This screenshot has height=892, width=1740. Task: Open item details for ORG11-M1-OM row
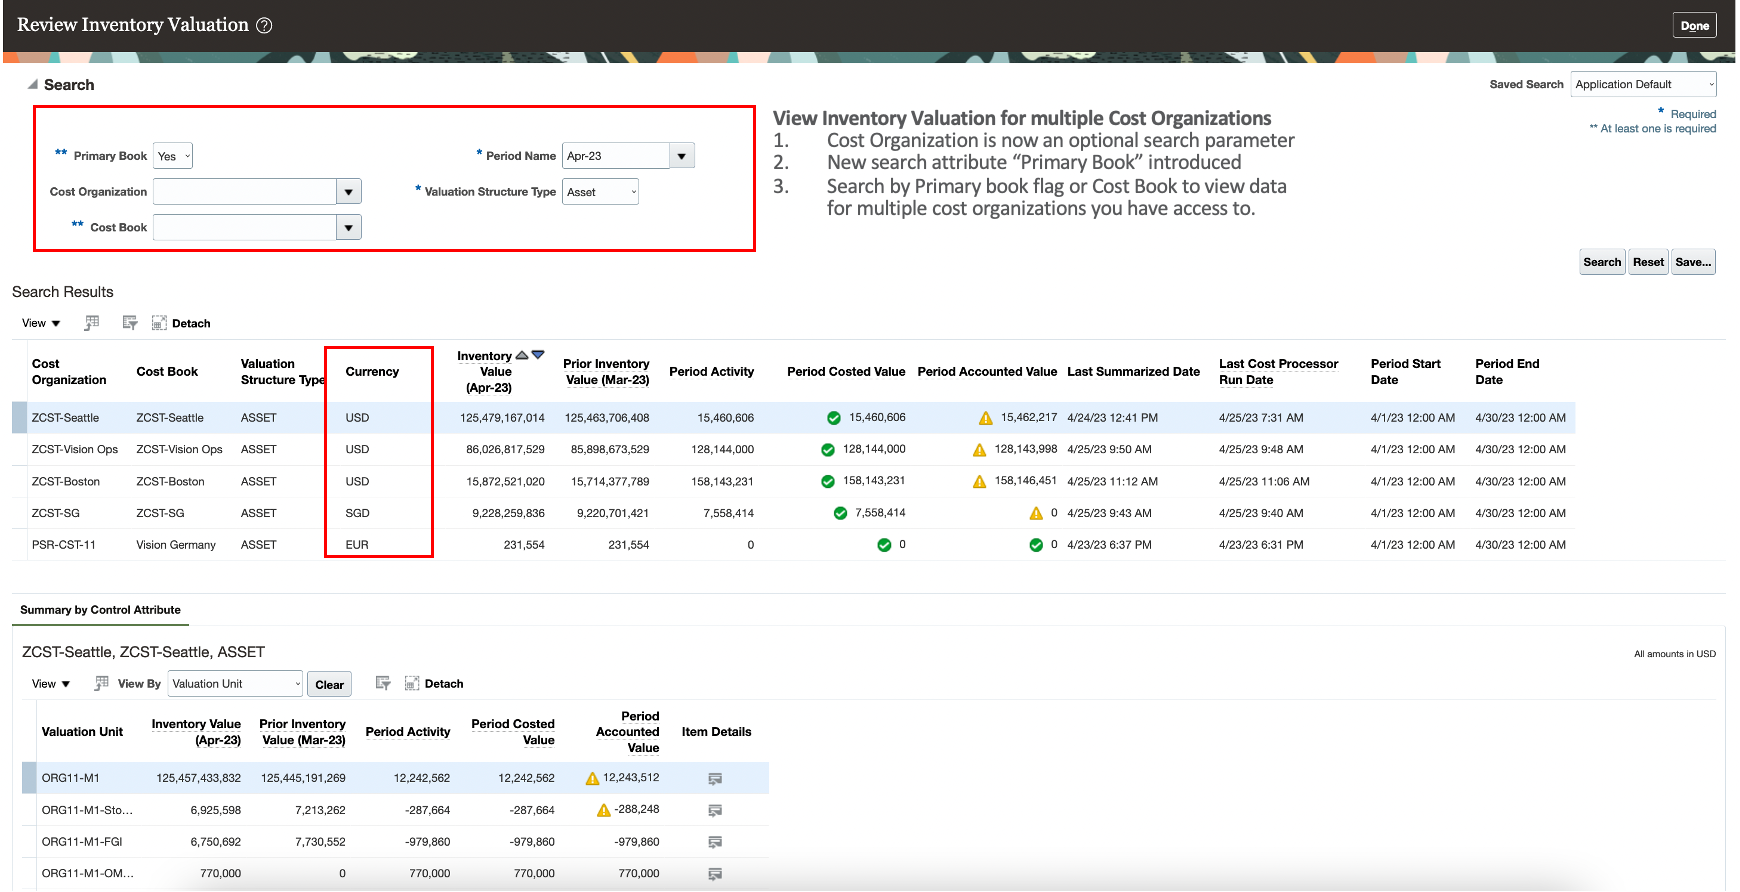click(x=715, y=874)
